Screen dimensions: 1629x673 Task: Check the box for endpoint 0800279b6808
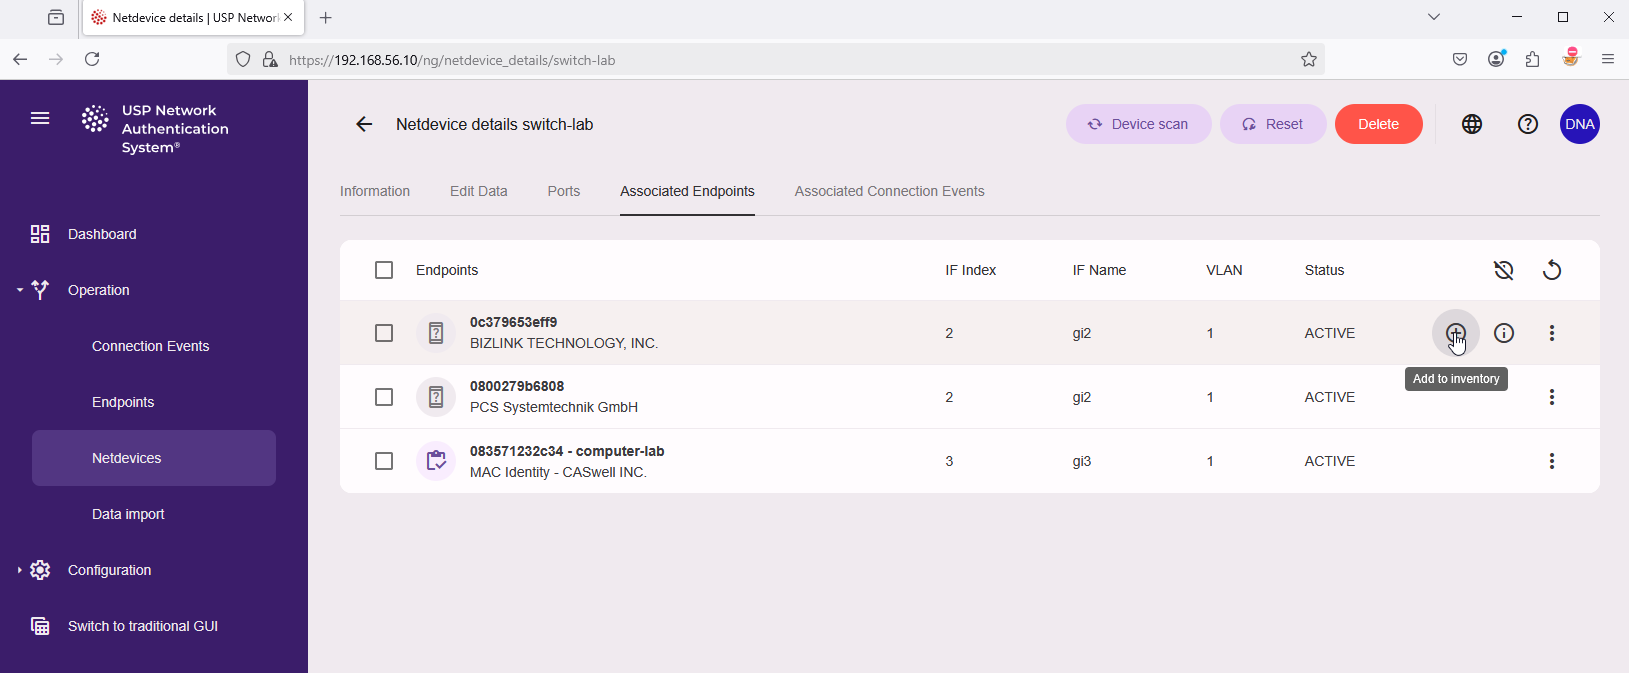point(384,397)
